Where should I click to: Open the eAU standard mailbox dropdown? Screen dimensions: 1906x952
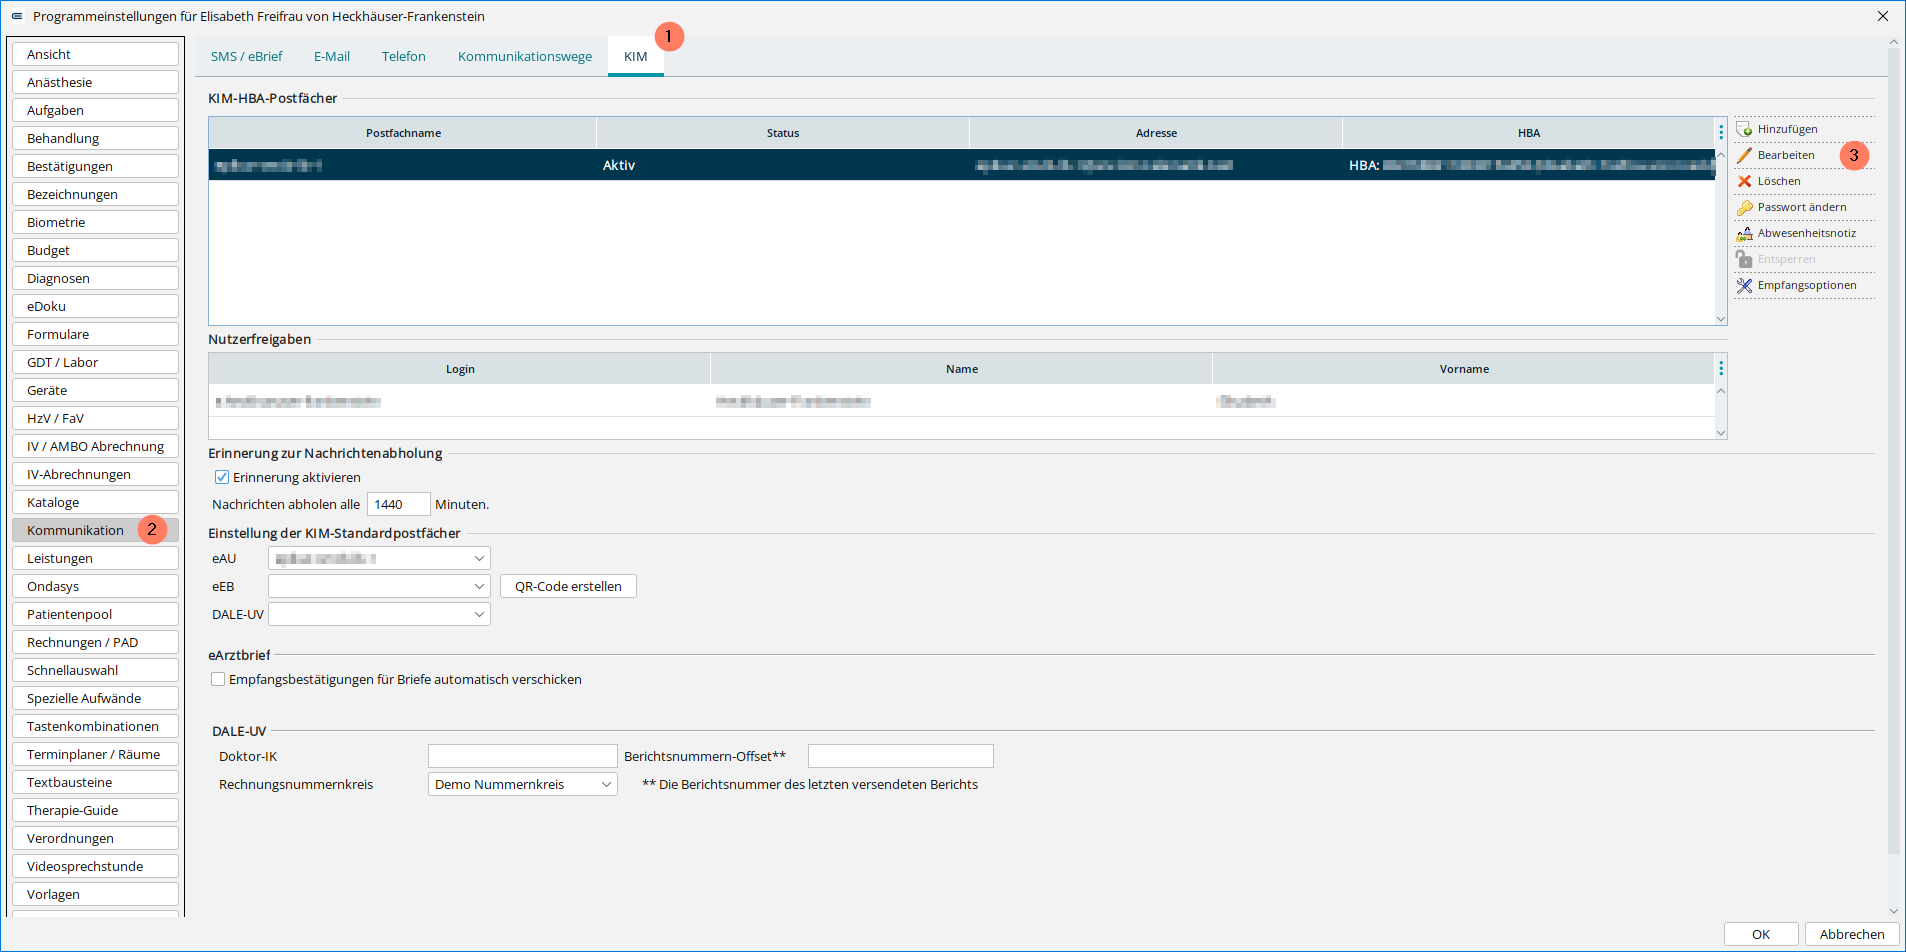379,558
